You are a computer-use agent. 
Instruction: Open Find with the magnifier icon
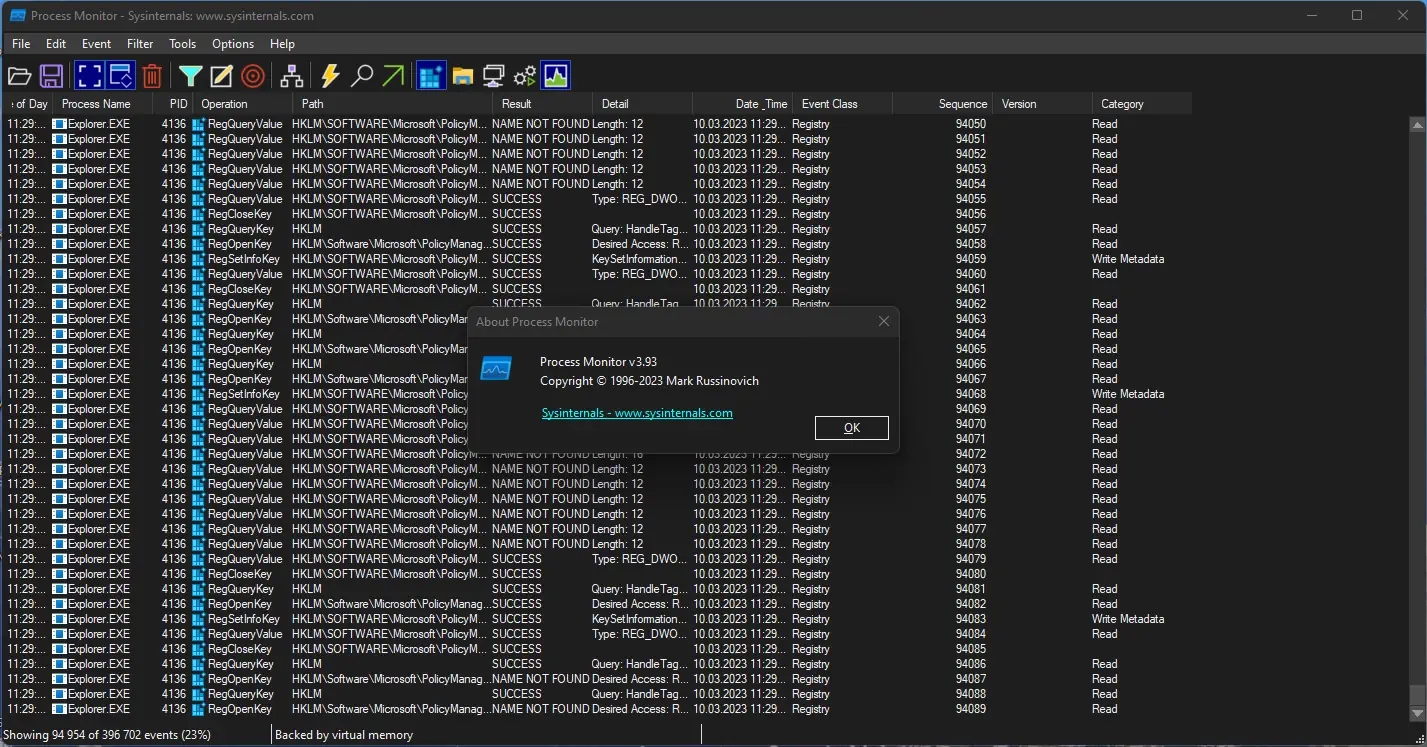362,76
